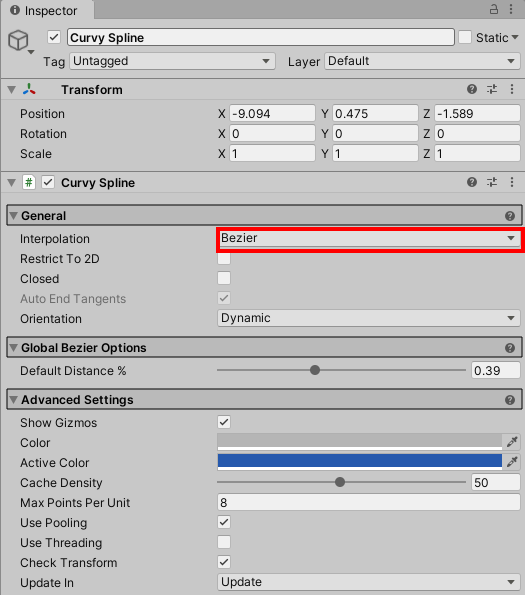This screenshot has height=595, width=525.
Task: Click the Max Points Per Unit field
Action: (369, 502)
